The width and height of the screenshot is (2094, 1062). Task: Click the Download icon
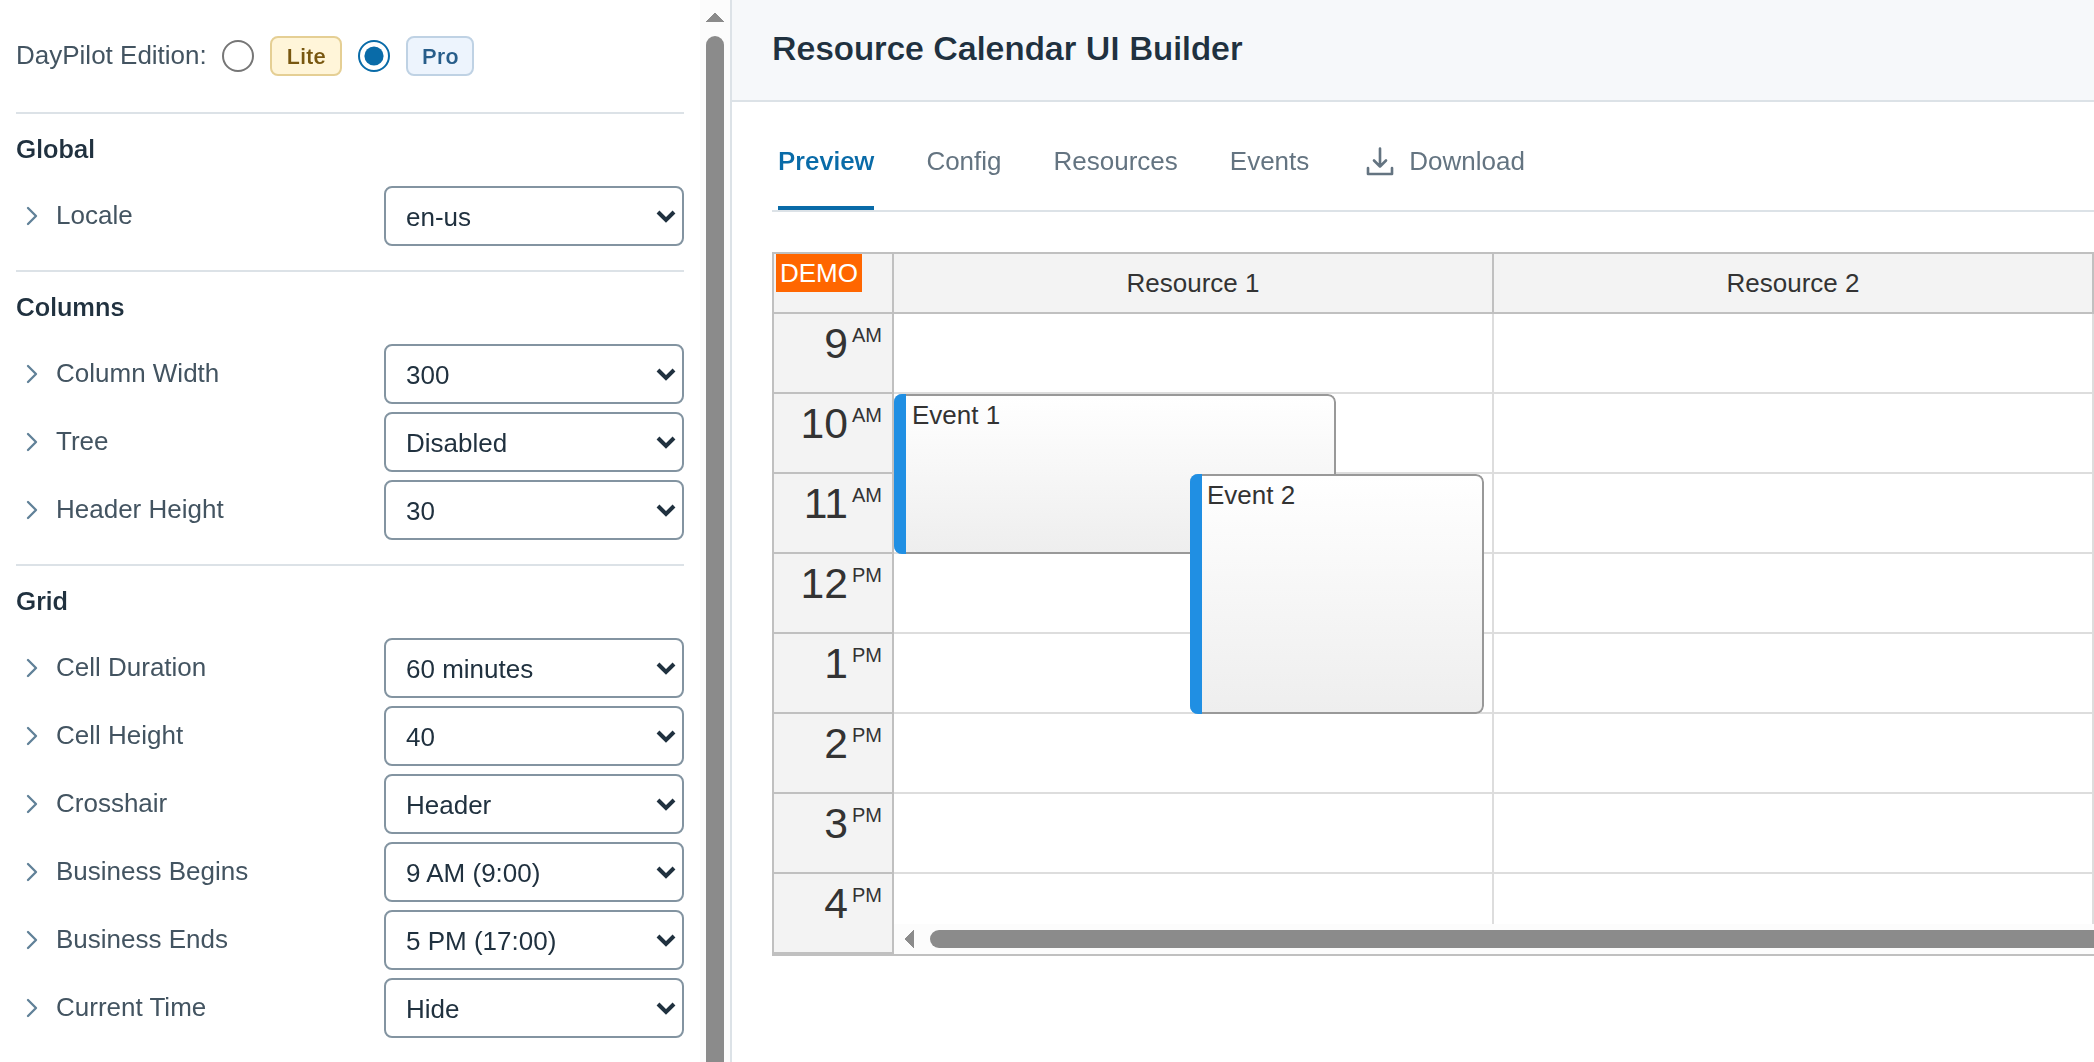pos(1380,161)
